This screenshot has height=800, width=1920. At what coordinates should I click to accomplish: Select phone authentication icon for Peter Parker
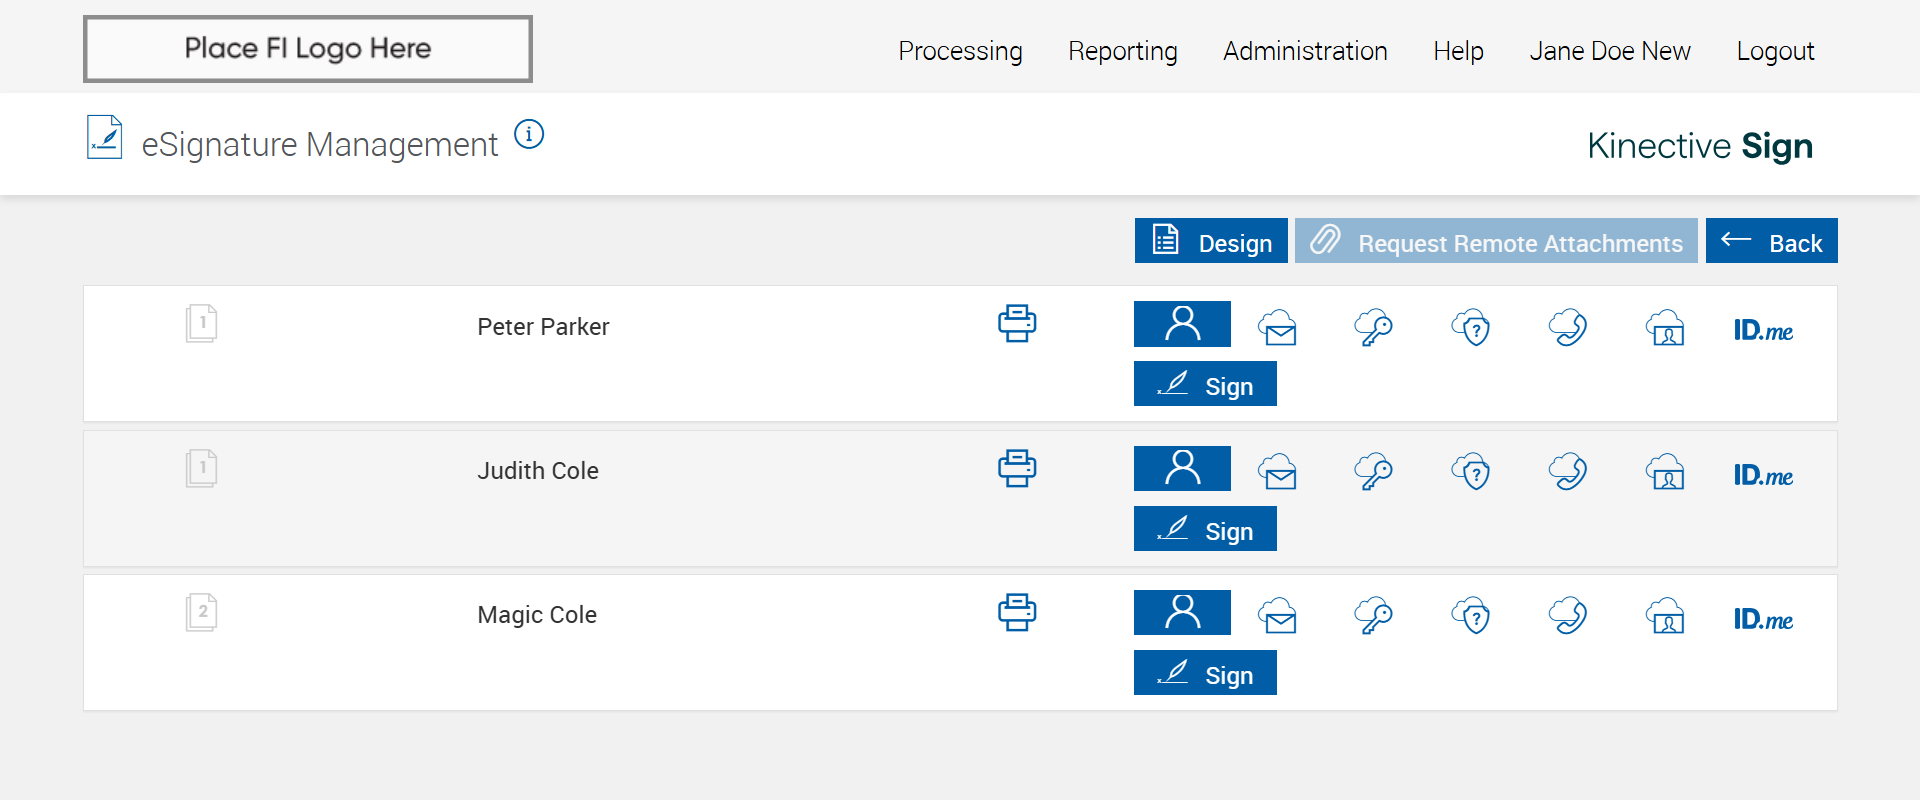[1568, 328]
